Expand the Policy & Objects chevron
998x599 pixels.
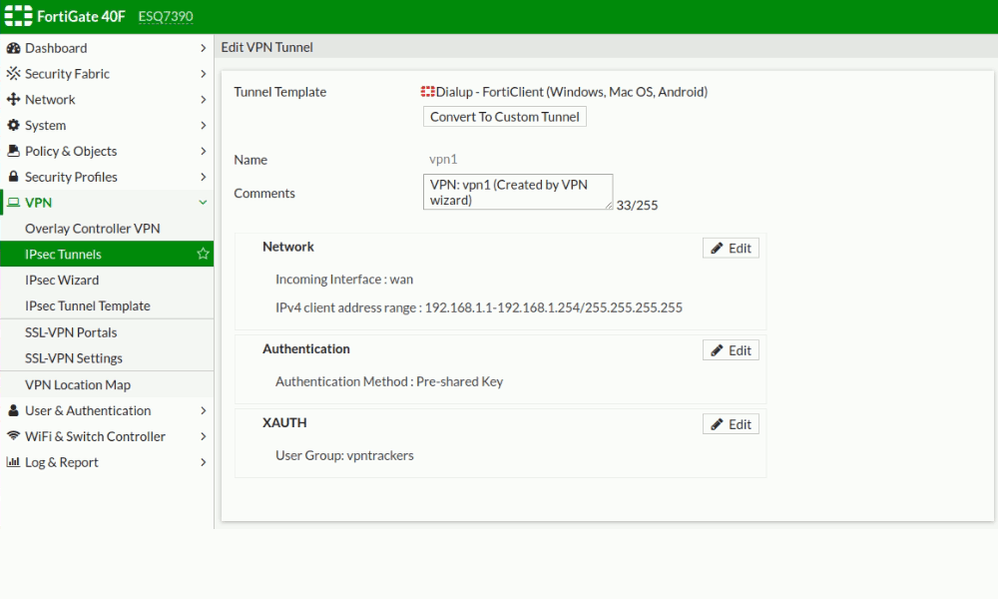(203, 151)
